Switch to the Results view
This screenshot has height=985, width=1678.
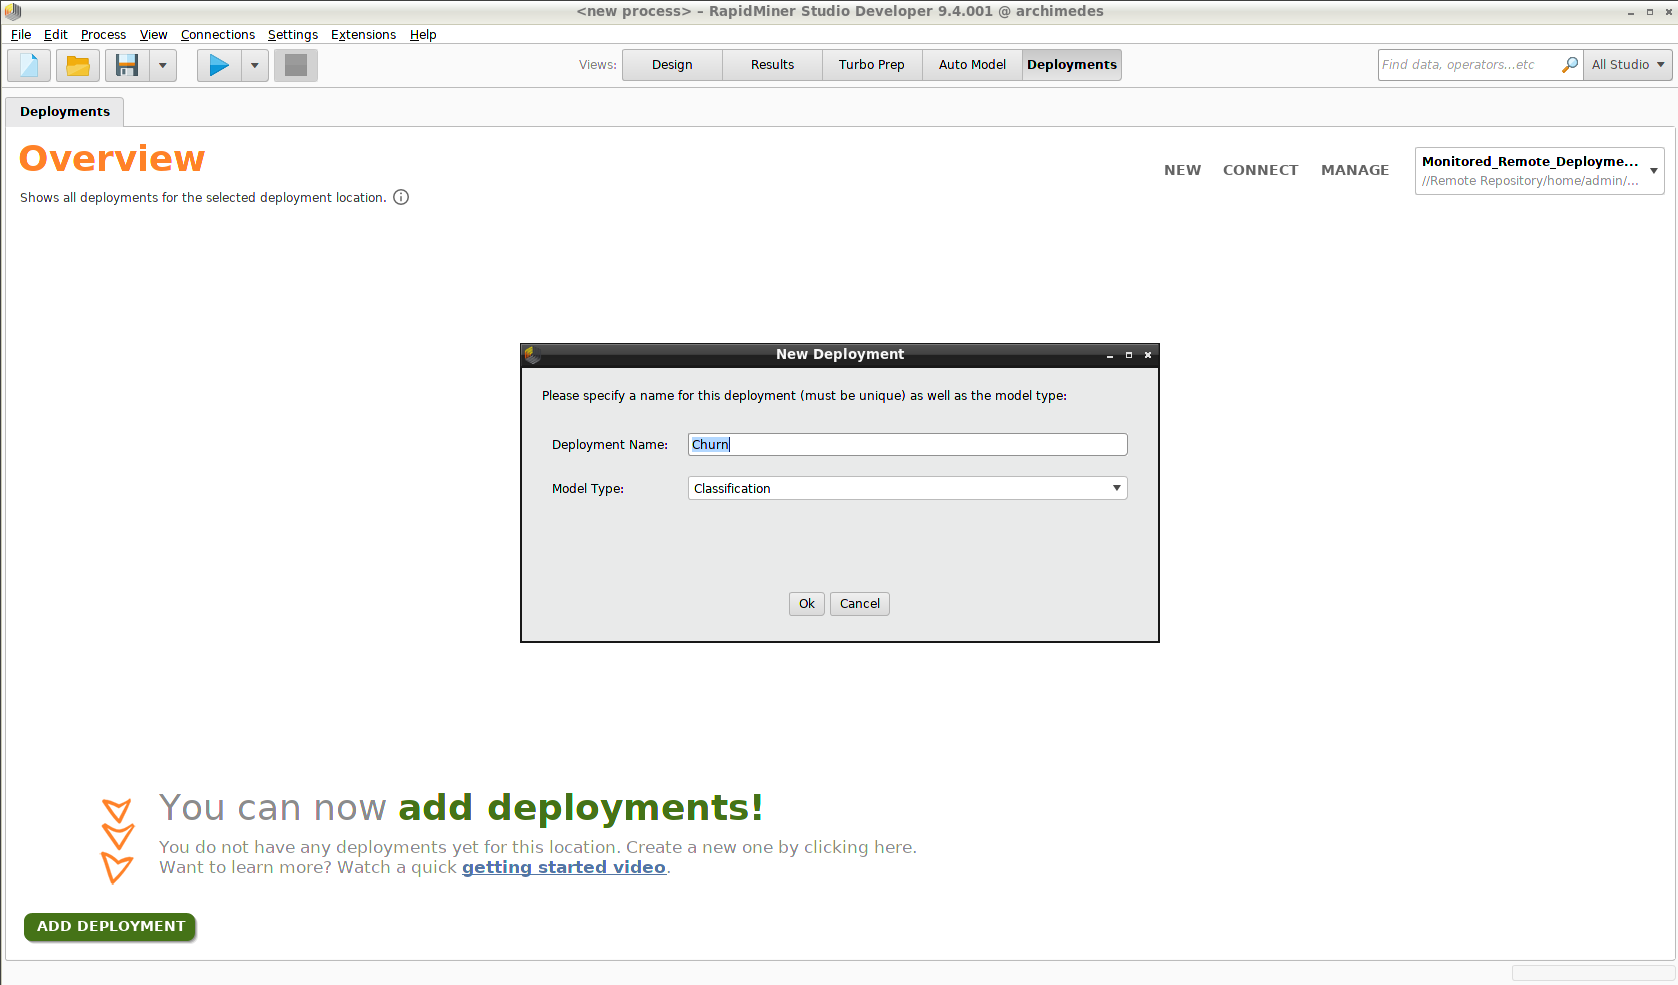tap(772, 65)
